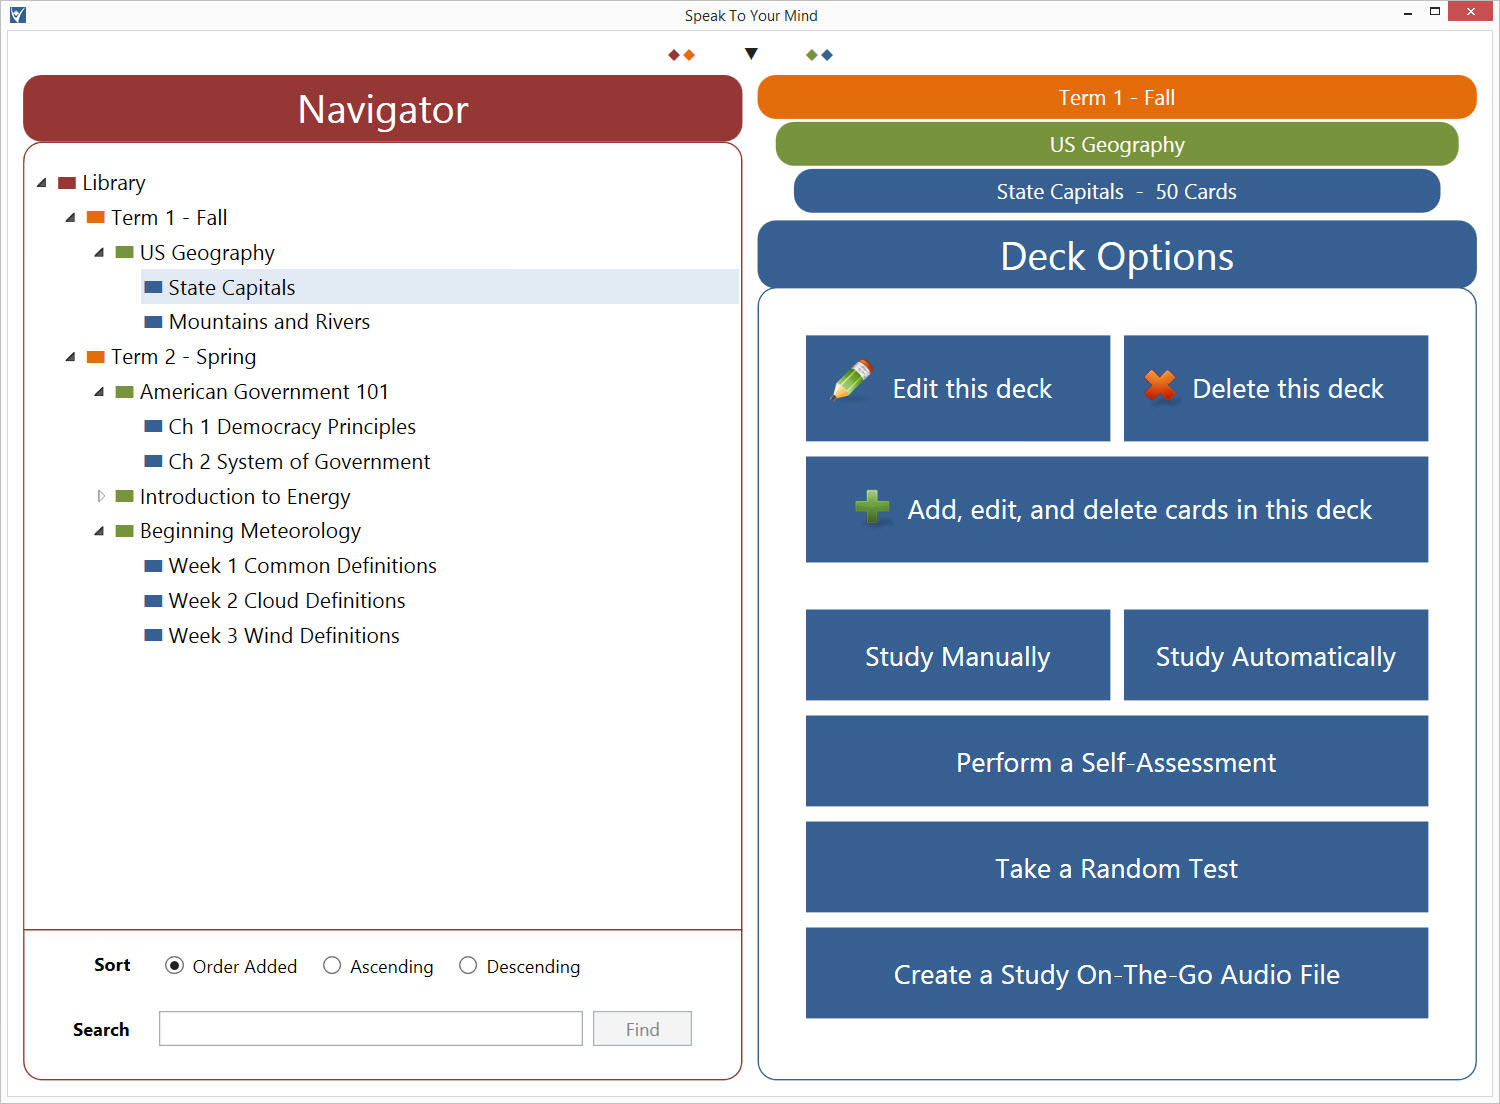Screen dimensions: 1500x1104
Task: Select the Library label in the tree
Action: (x=114, y=183)
